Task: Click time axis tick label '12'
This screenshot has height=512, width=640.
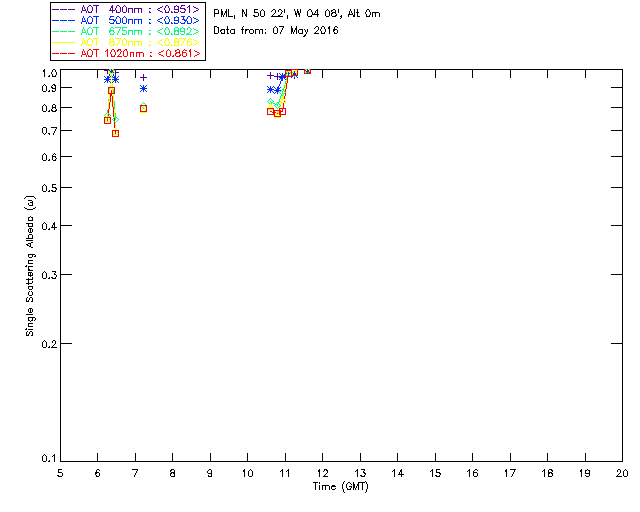Action: tap(322, 473)
